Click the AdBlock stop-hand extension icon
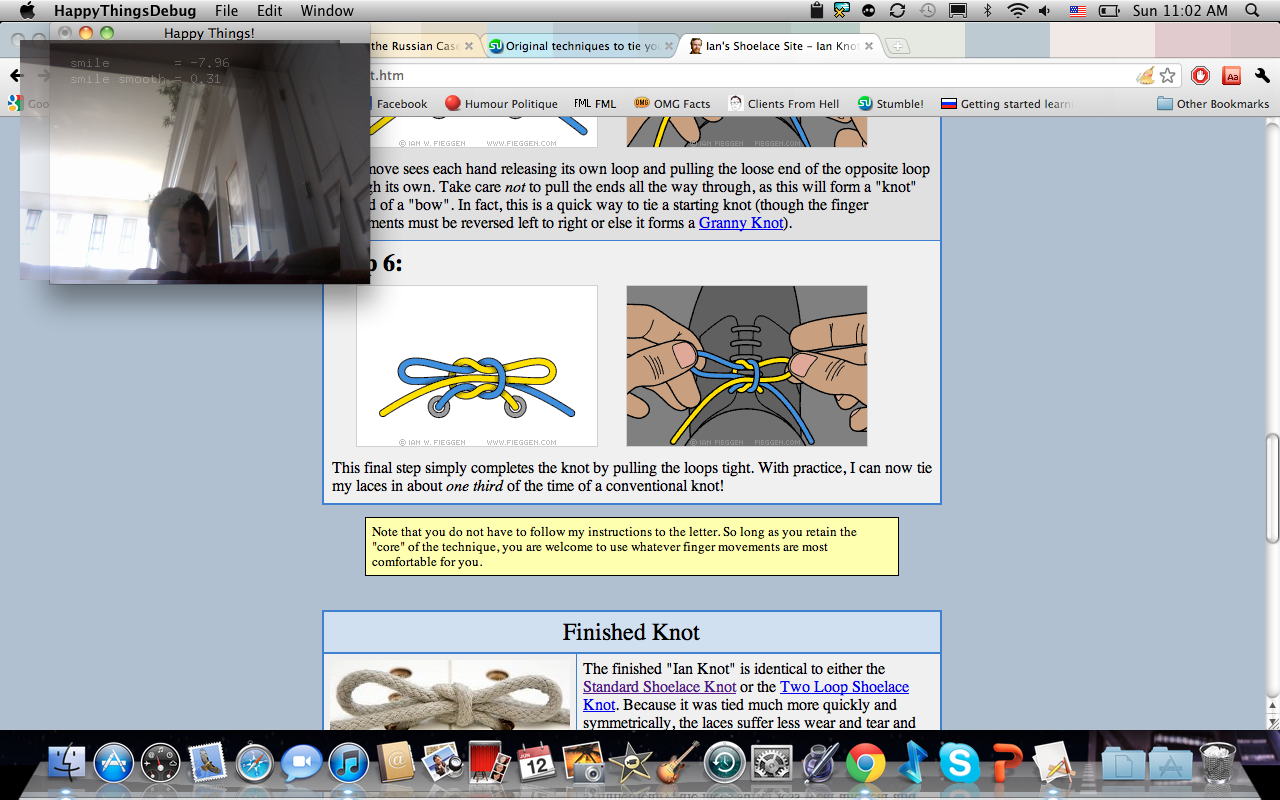Image resolution: width=1280 pixels, height=800 pixels. (x=1201, y=75)
